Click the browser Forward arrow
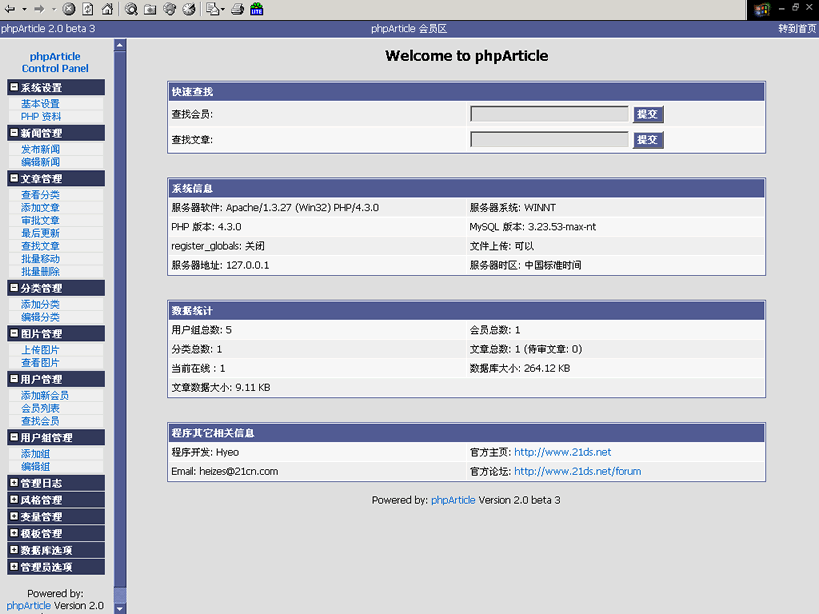The height and width of the screenshot is (614, 819). [39, 9]
